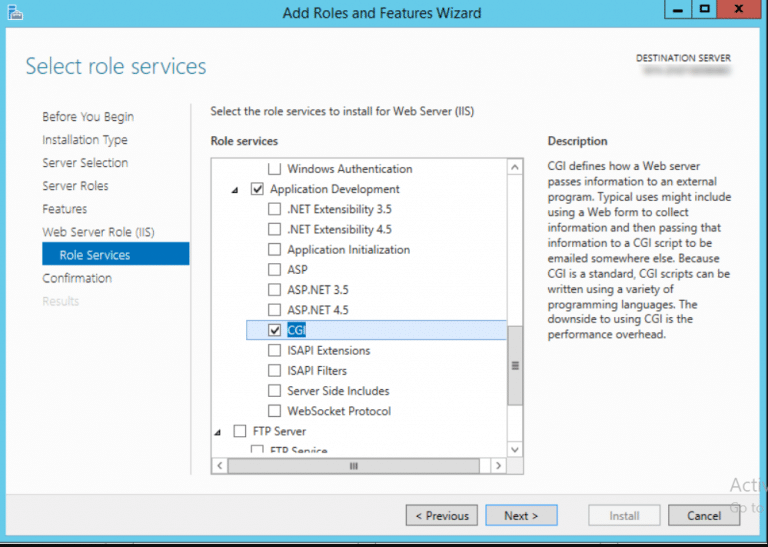
Task: Tick the ASP.NET 4.5 checkbox
Action: [x=274, y=309]
